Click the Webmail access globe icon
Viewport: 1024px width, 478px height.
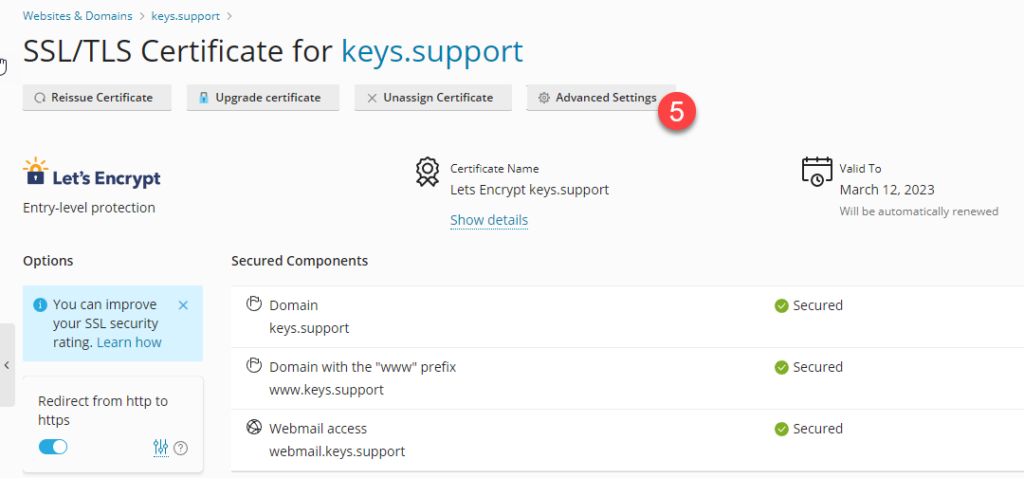(x=254, y=427)
